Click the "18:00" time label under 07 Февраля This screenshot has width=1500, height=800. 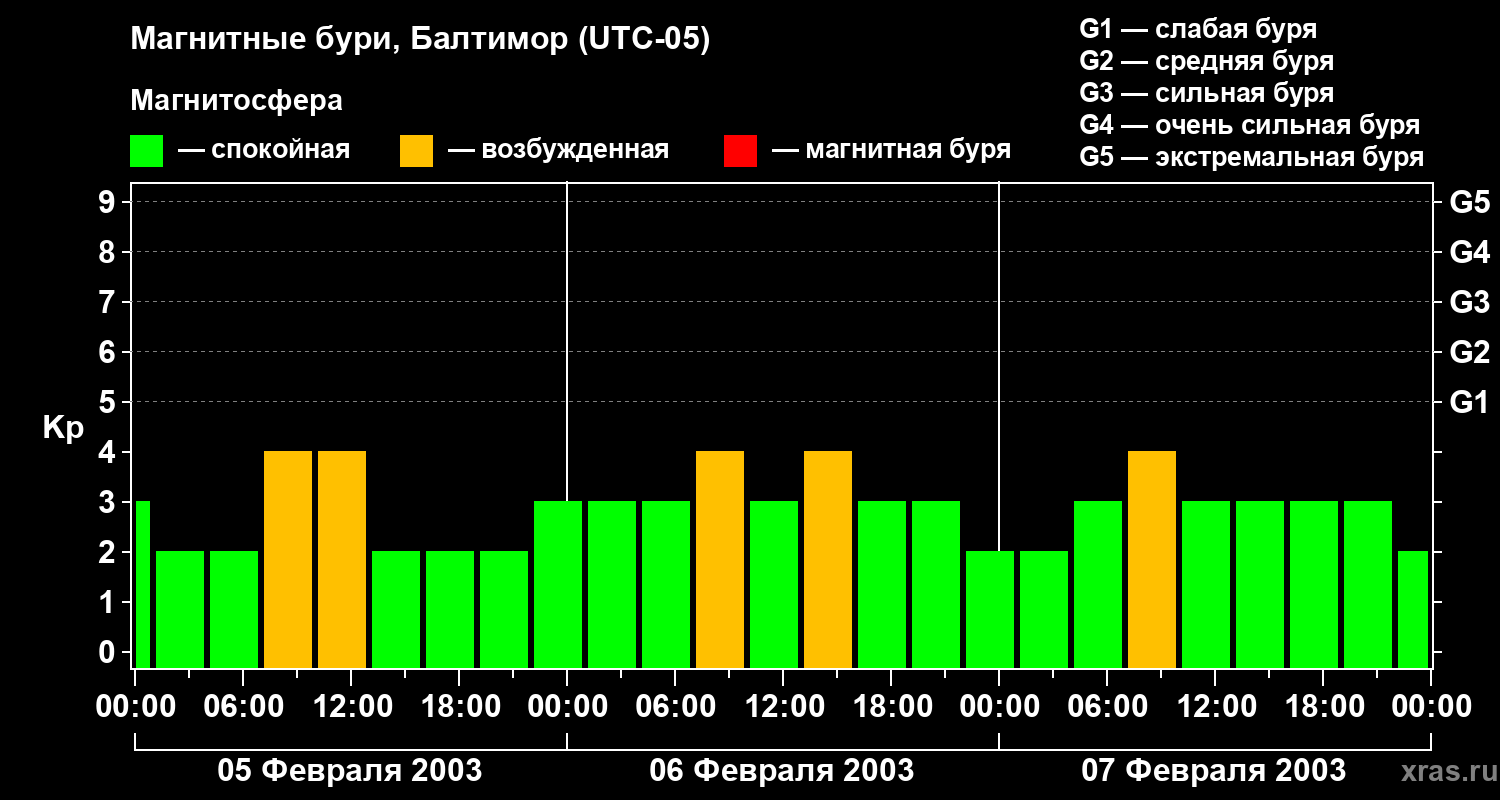pyautogui.click(x=1323, y=706)
